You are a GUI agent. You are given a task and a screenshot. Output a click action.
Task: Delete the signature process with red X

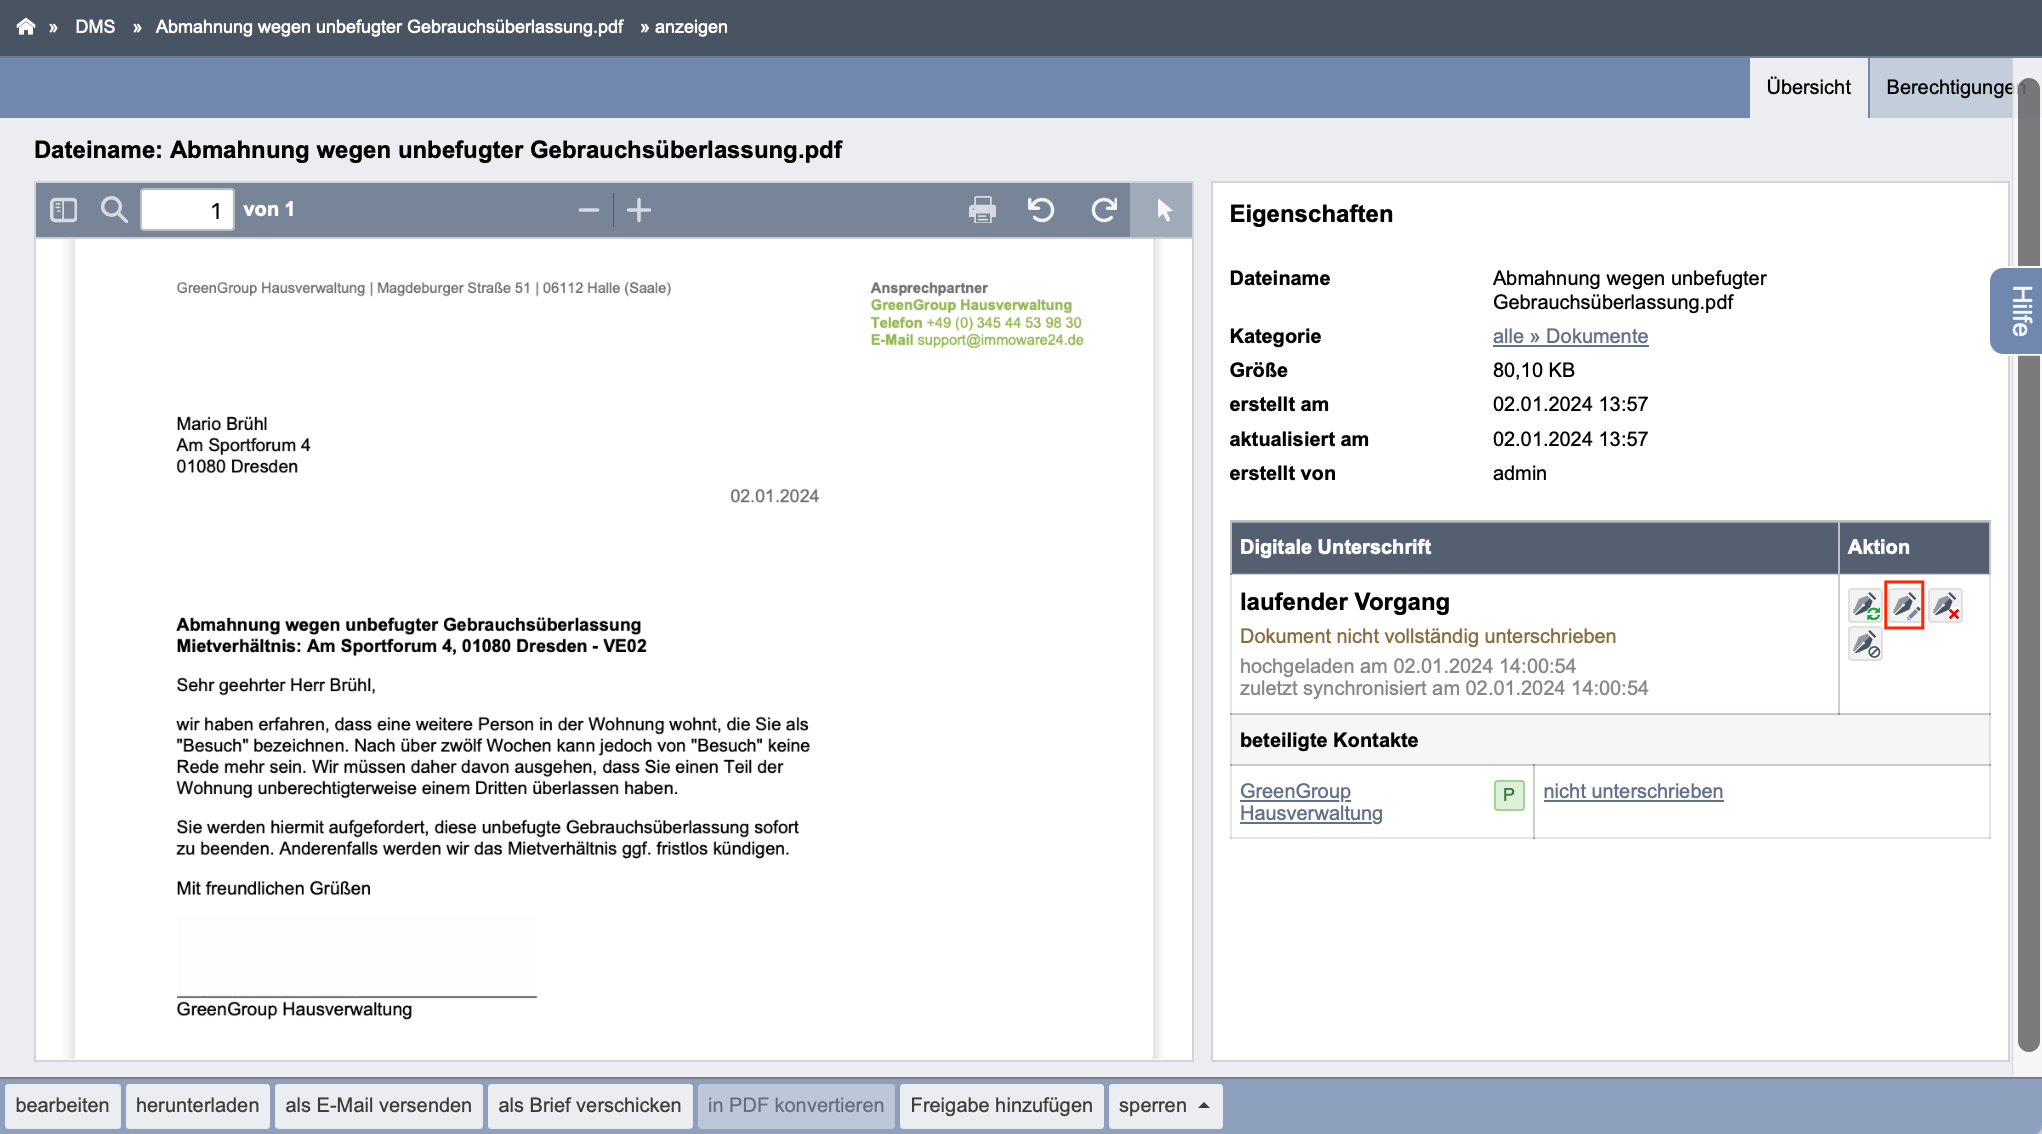1945,605
